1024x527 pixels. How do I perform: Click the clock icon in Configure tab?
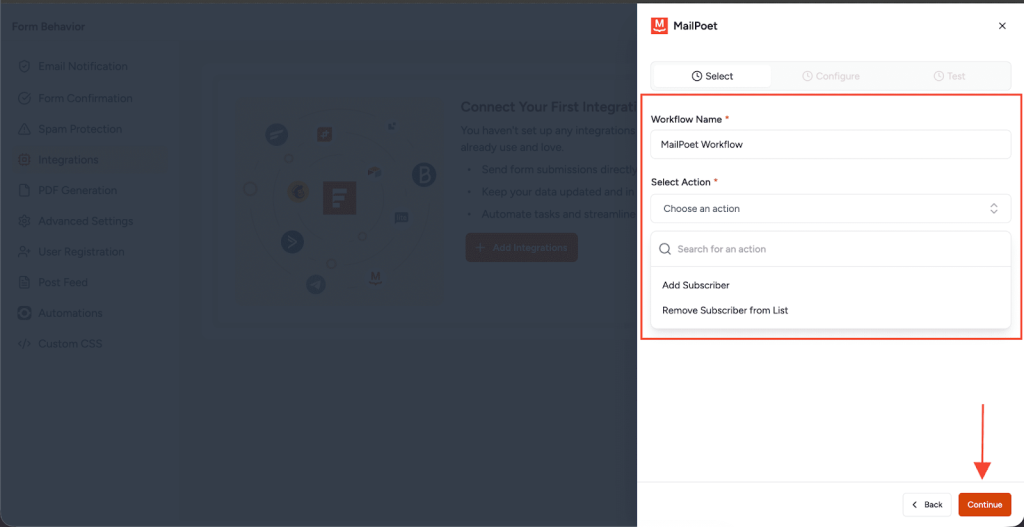pos(807,76)
